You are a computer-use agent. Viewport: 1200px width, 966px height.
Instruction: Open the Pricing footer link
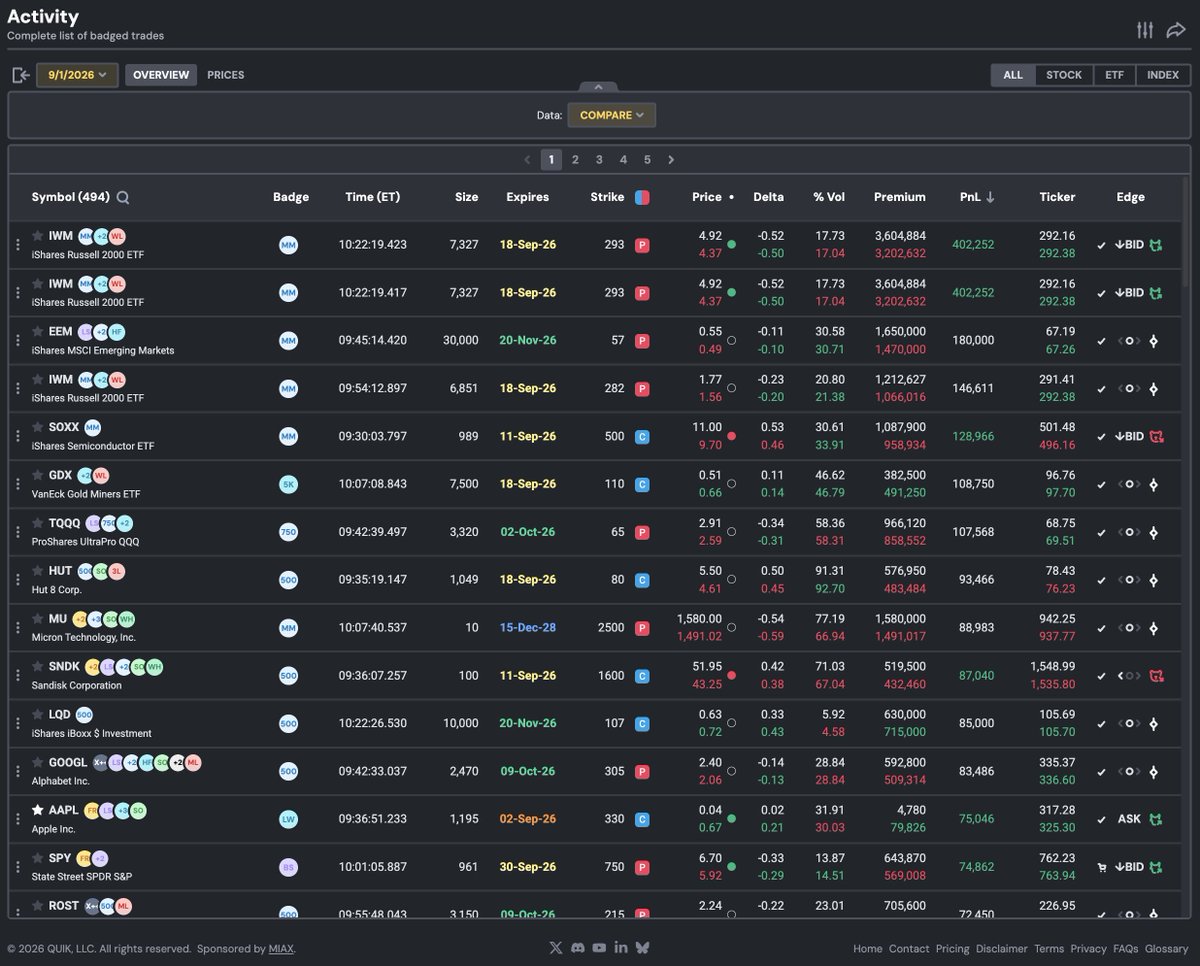click(x=952, y=949)
